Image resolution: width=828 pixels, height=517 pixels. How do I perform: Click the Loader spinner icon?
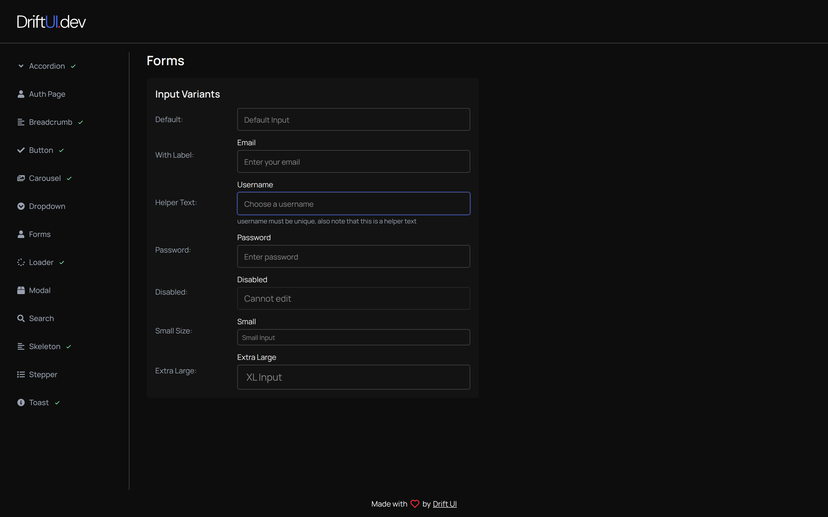point(21,262)
